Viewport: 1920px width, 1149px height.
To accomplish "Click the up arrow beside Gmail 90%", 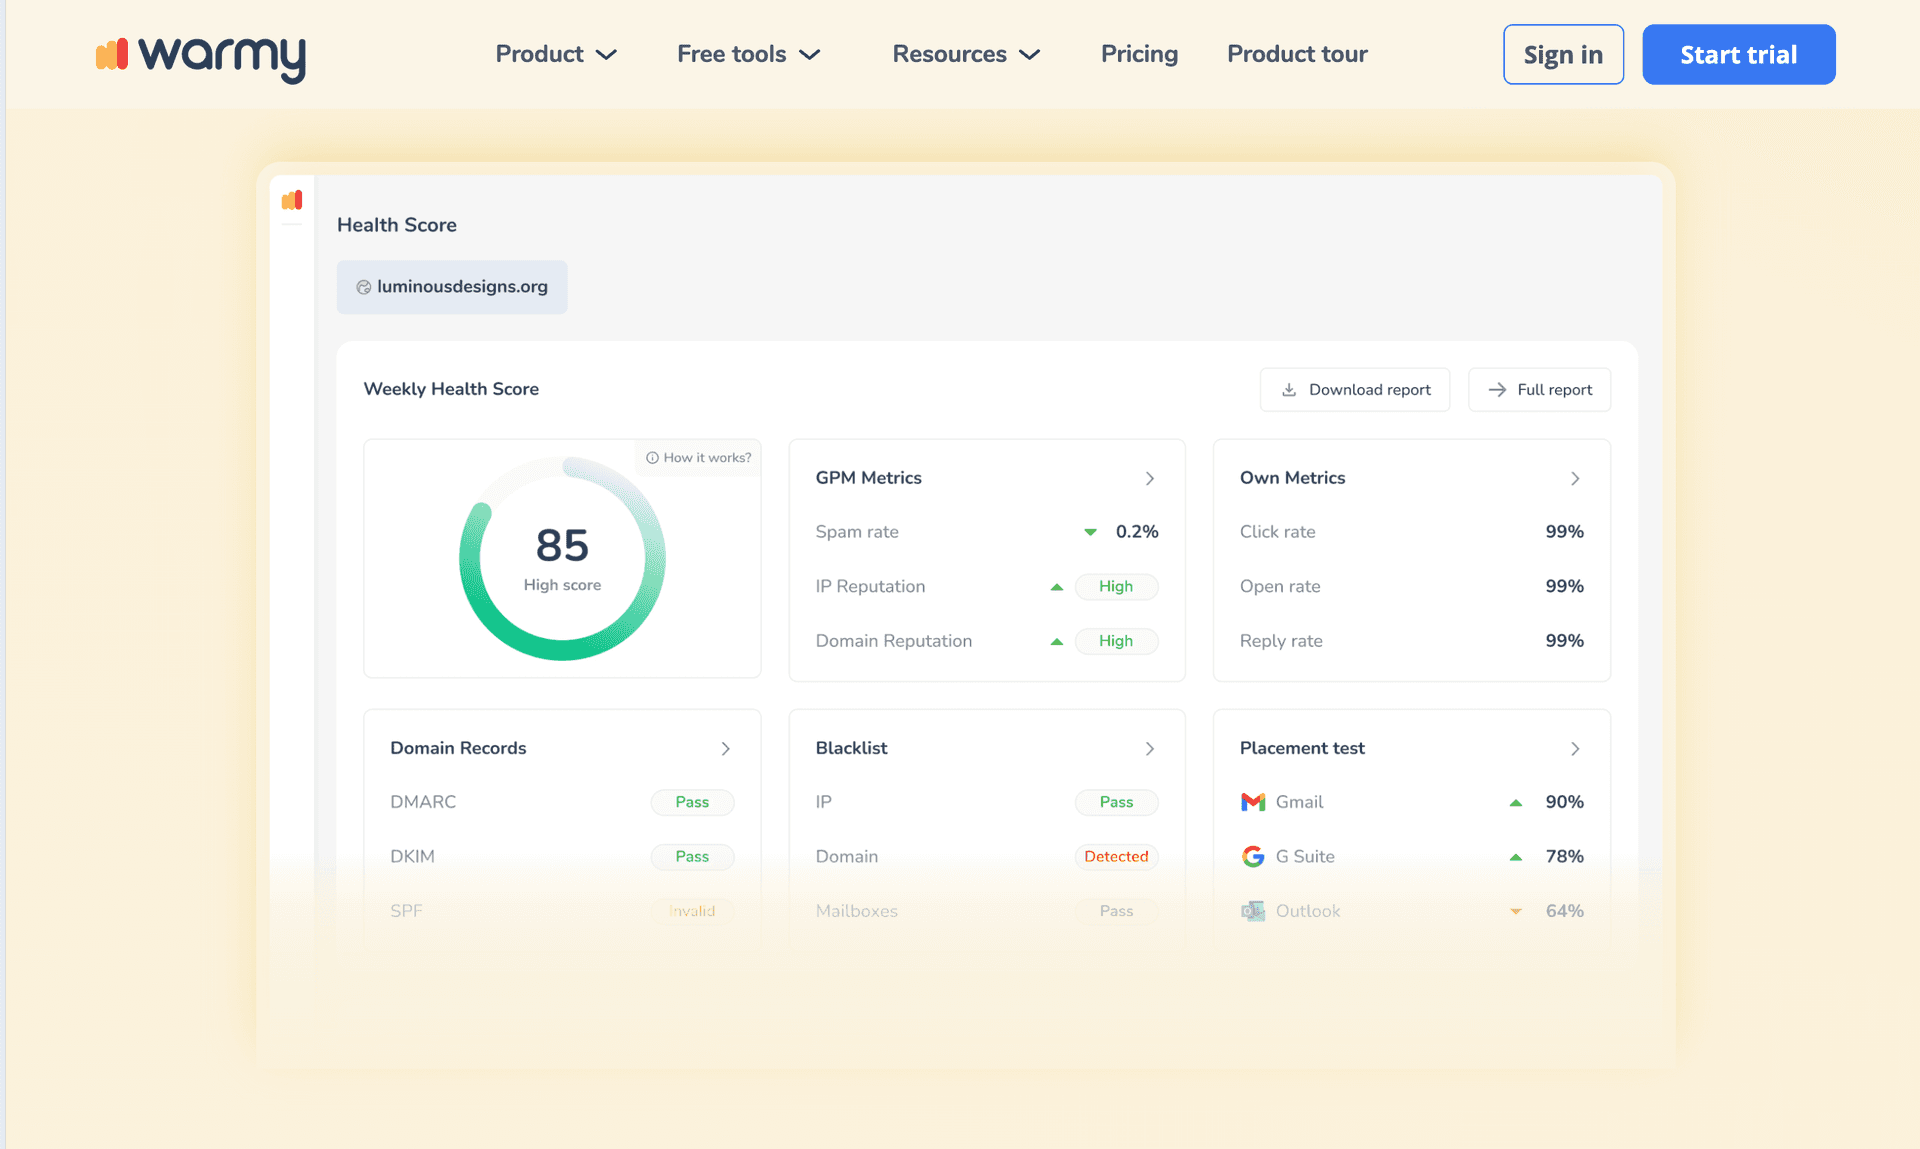I will 1516,803.
